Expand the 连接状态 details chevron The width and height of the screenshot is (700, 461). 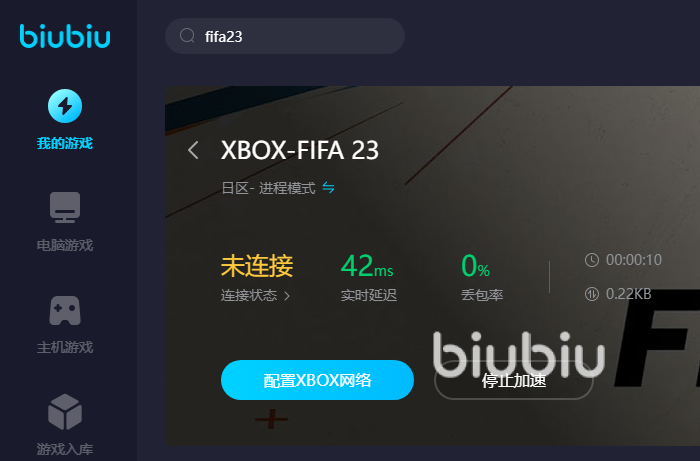click(x=287, y=295)
